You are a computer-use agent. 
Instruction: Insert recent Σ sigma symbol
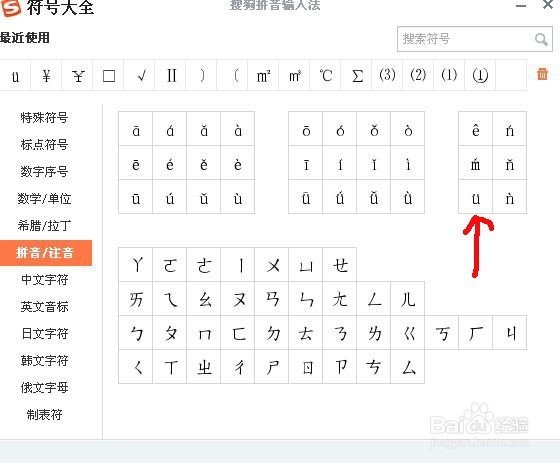click(x=356, y=75)
